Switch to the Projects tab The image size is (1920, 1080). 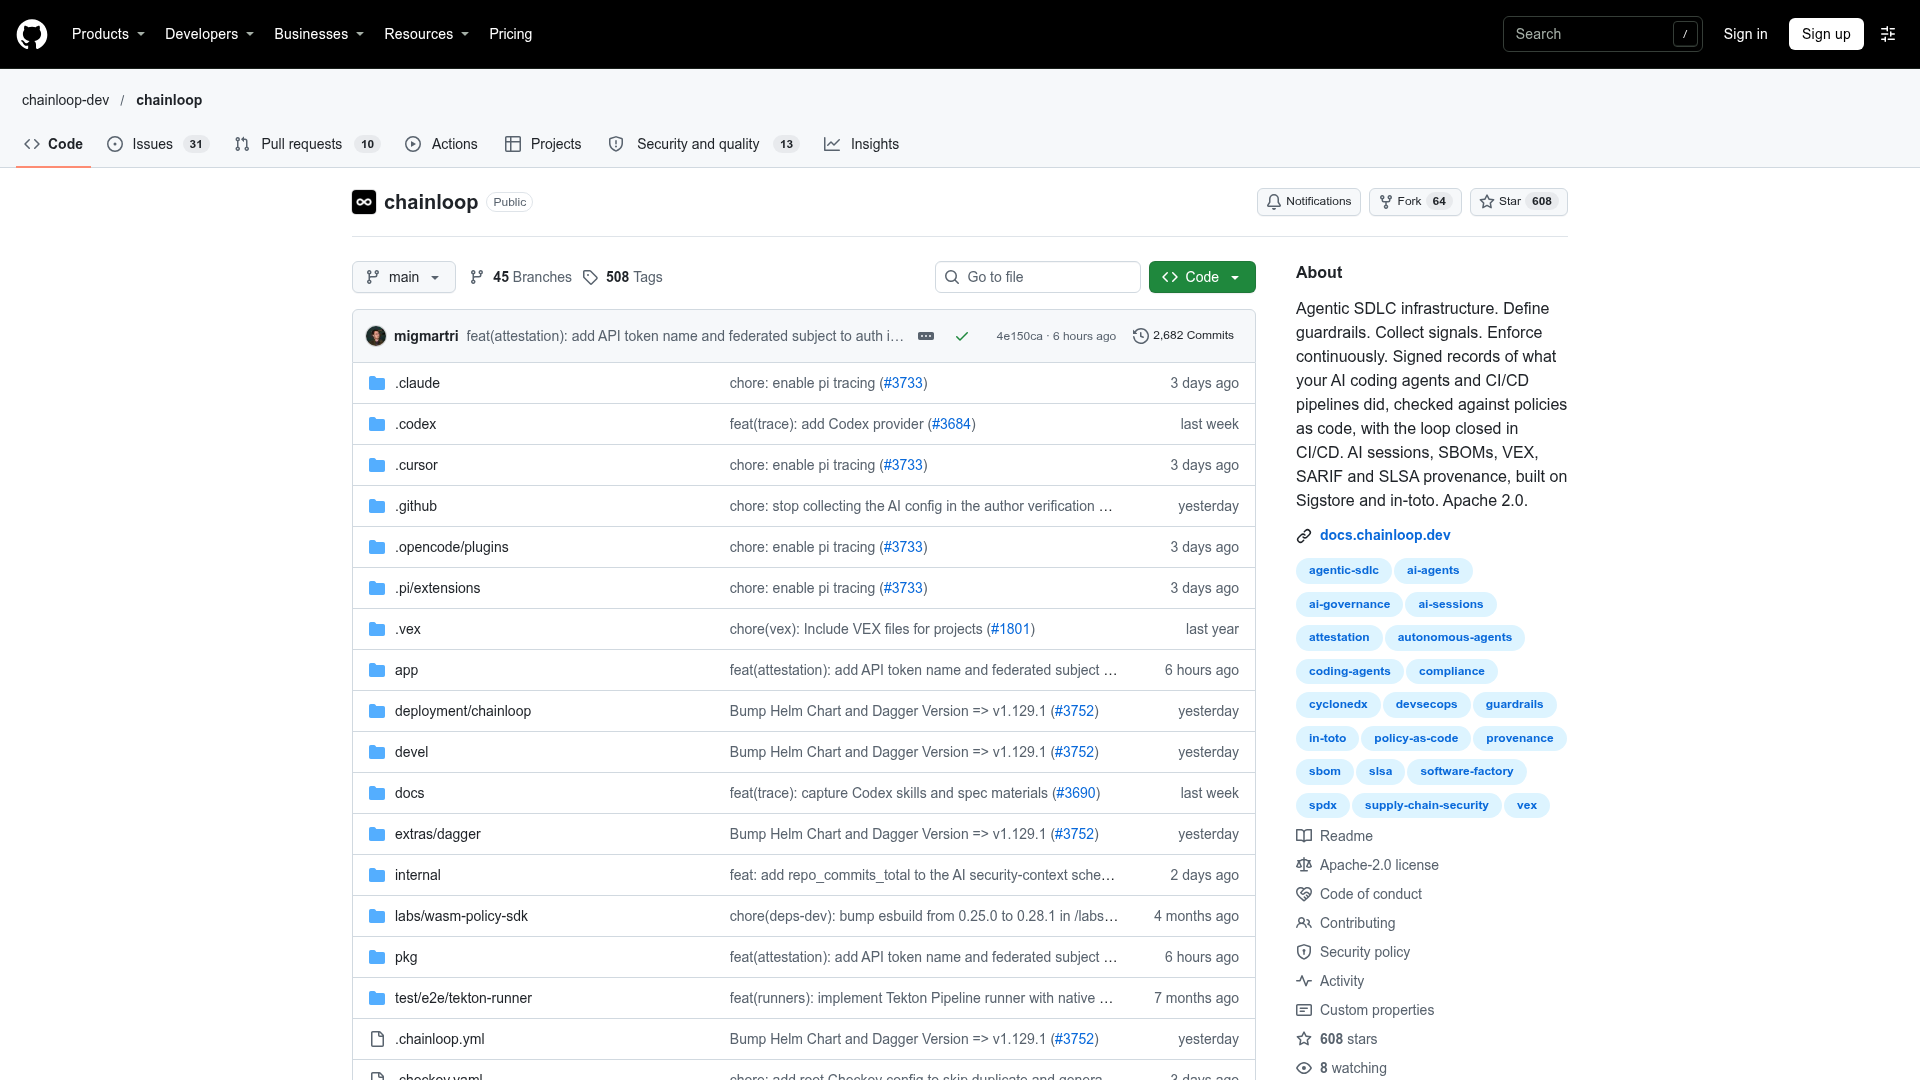pyautogui.click(x=543, y=144)
